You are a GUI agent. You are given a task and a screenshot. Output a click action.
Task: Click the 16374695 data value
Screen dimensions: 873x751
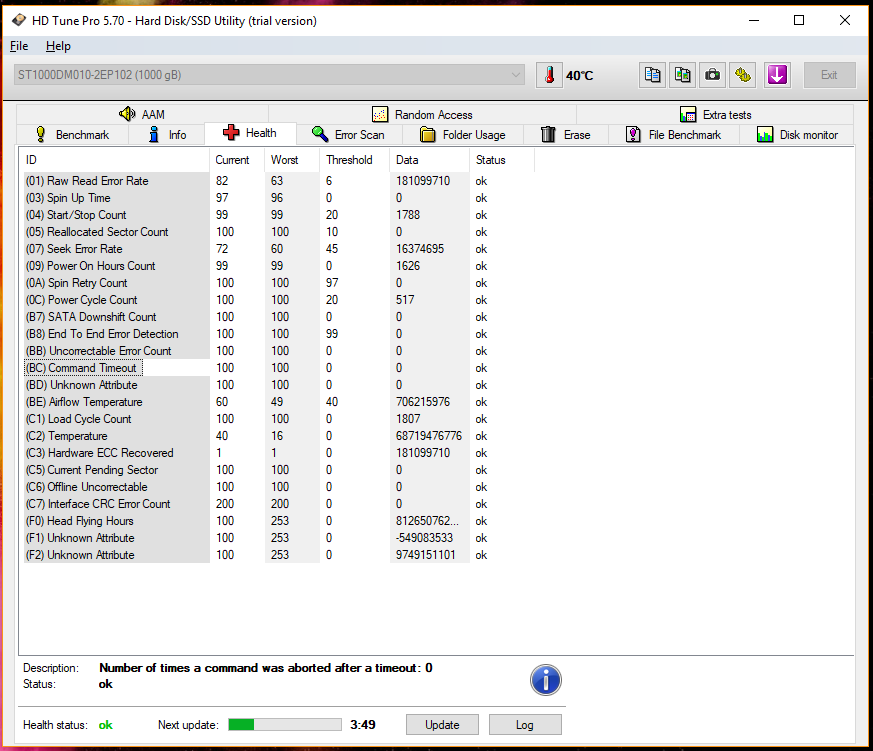420,249
